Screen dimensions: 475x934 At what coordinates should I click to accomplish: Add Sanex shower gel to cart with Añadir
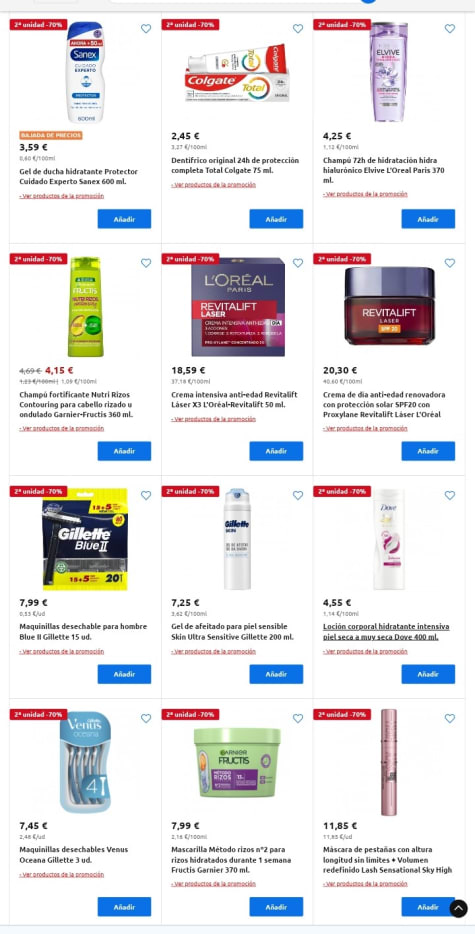coord(125,219)
